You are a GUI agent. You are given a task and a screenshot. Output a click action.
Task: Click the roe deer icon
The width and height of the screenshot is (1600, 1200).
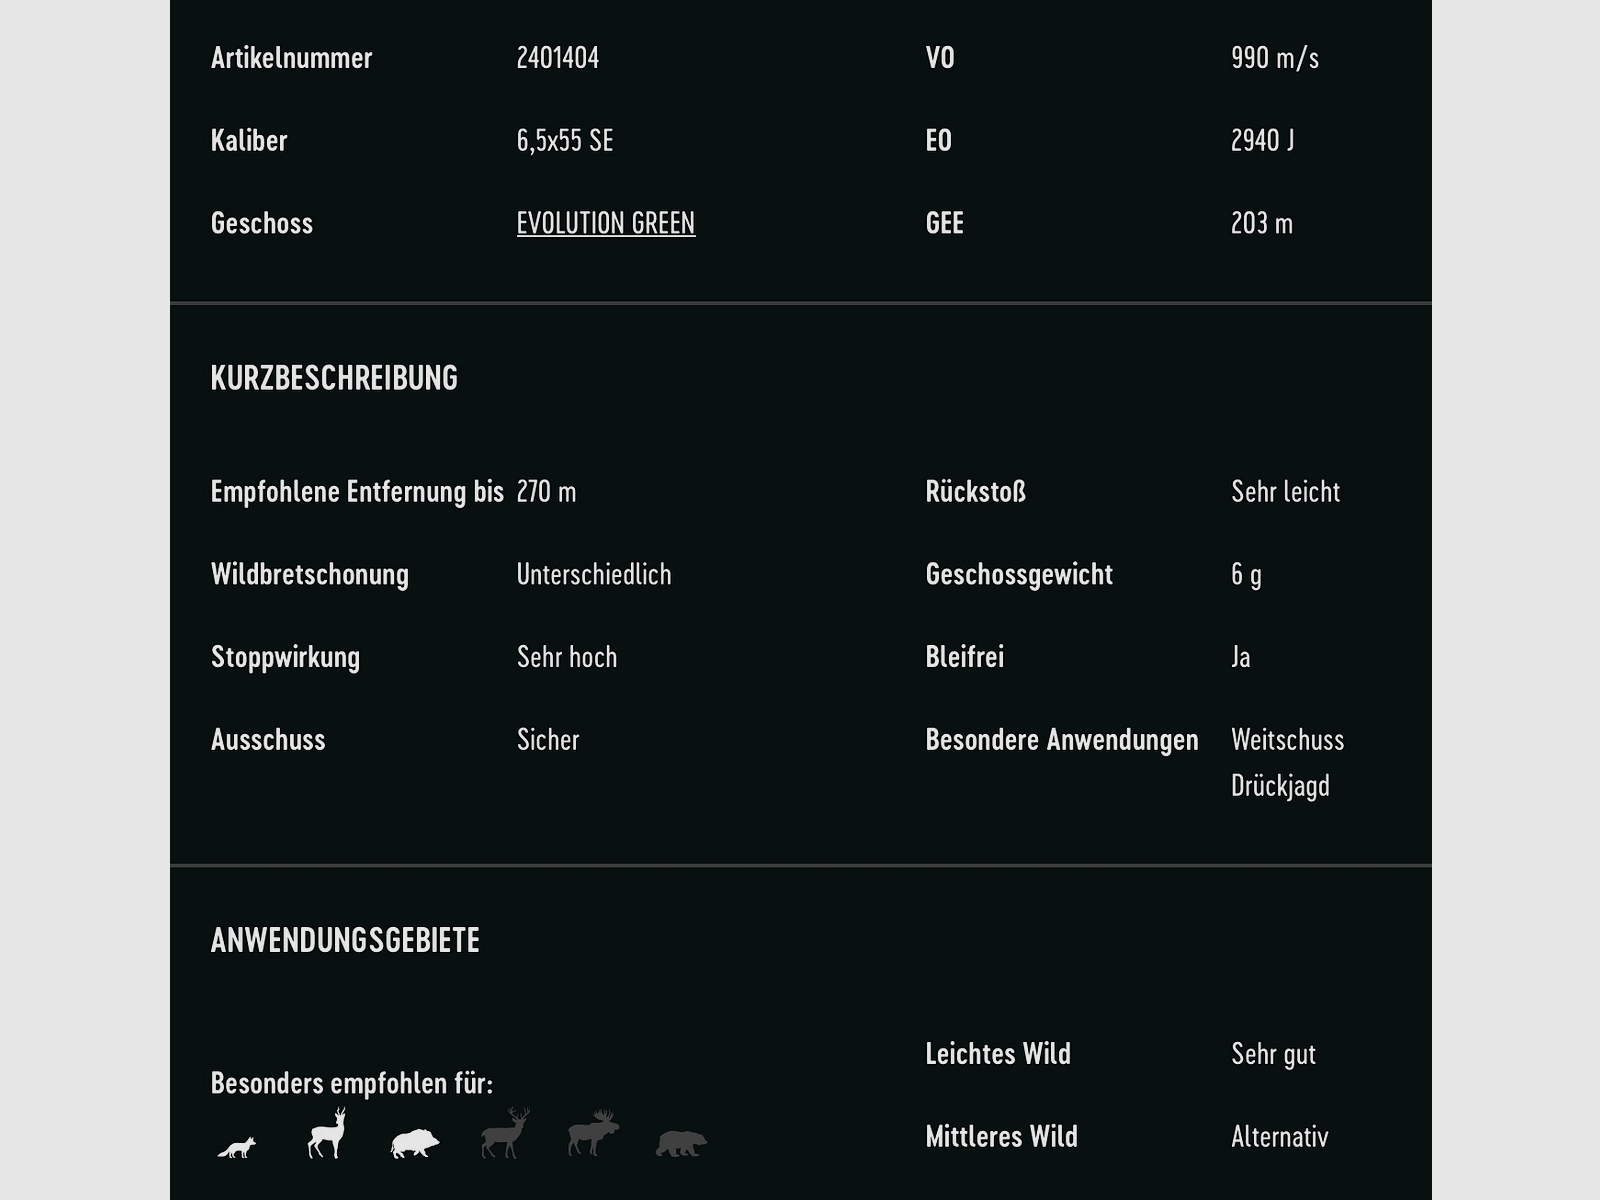click(327, 1134)
